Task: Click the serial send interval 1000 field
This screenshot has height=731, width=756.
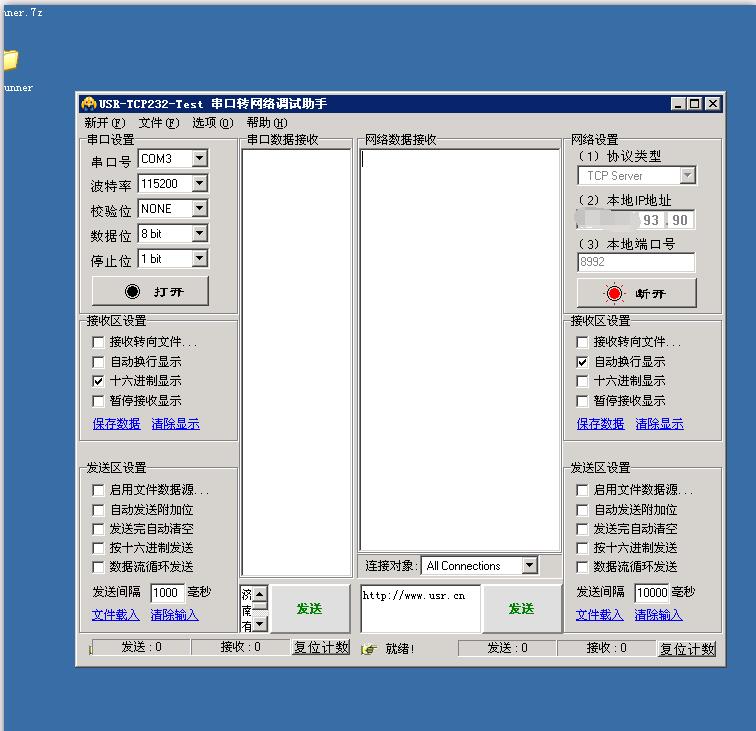Action: (166, 592)
